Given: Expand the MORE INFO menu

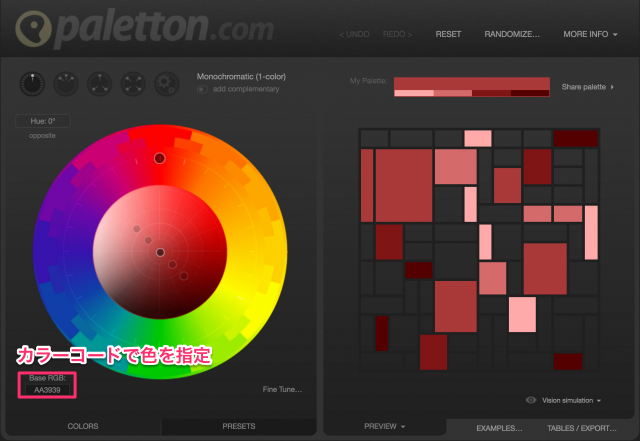Looking at the screenshot, I should coord(590,34).
